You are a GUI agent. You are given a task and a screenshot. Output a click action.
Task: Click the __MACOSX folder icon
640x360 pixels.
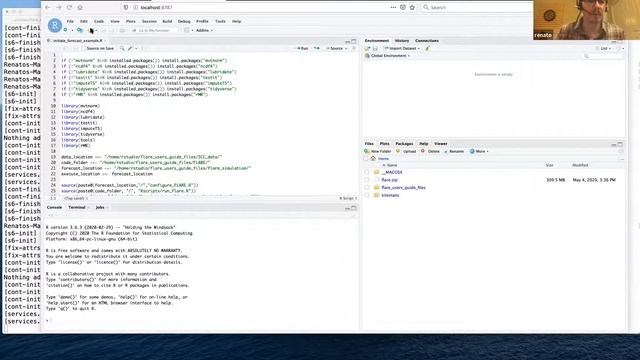click(377, 172)
